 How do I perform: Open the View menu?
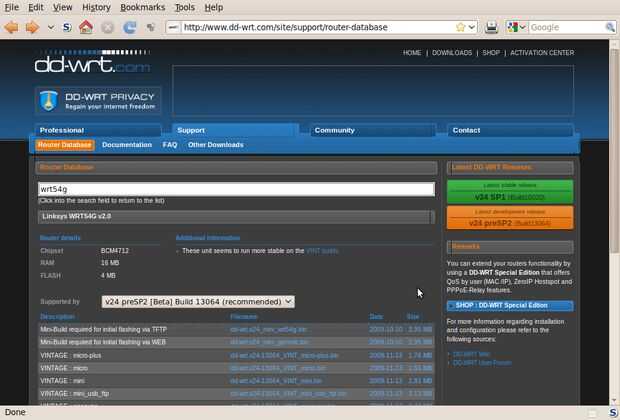point(62,7)
